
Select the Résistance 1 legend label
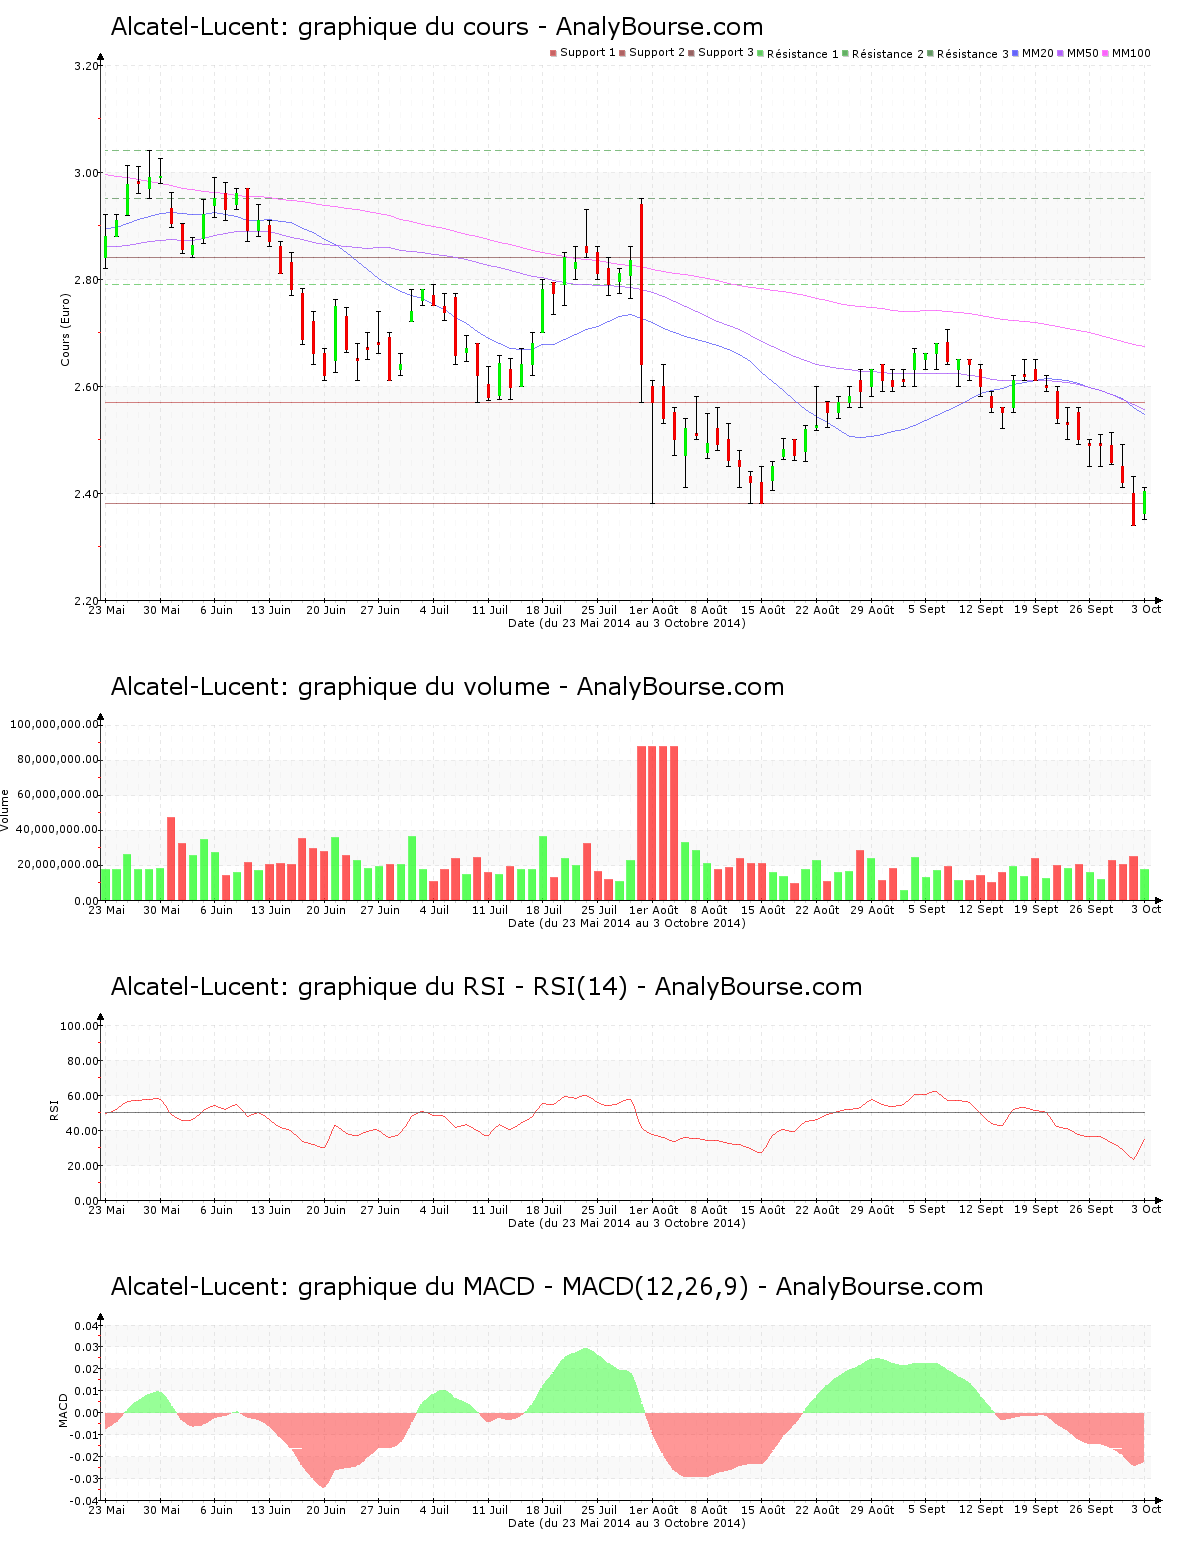(x=803, y=54)
